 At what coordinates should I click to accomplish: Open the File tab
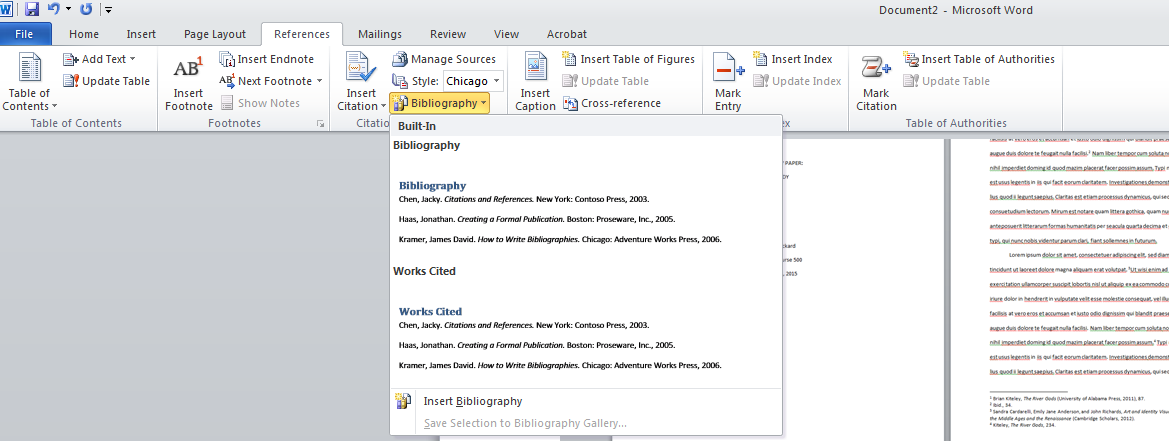click(25, 34)
